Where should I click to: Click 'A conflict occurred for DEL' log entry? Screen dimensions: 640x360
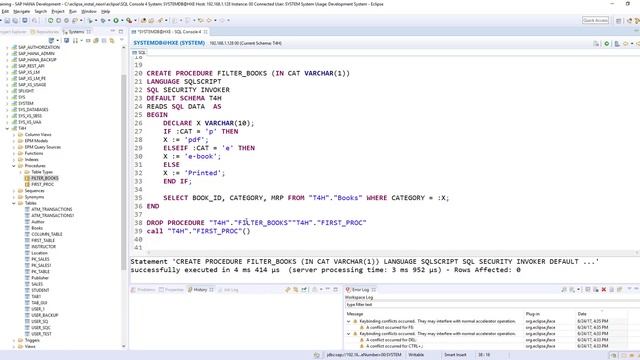391,340
